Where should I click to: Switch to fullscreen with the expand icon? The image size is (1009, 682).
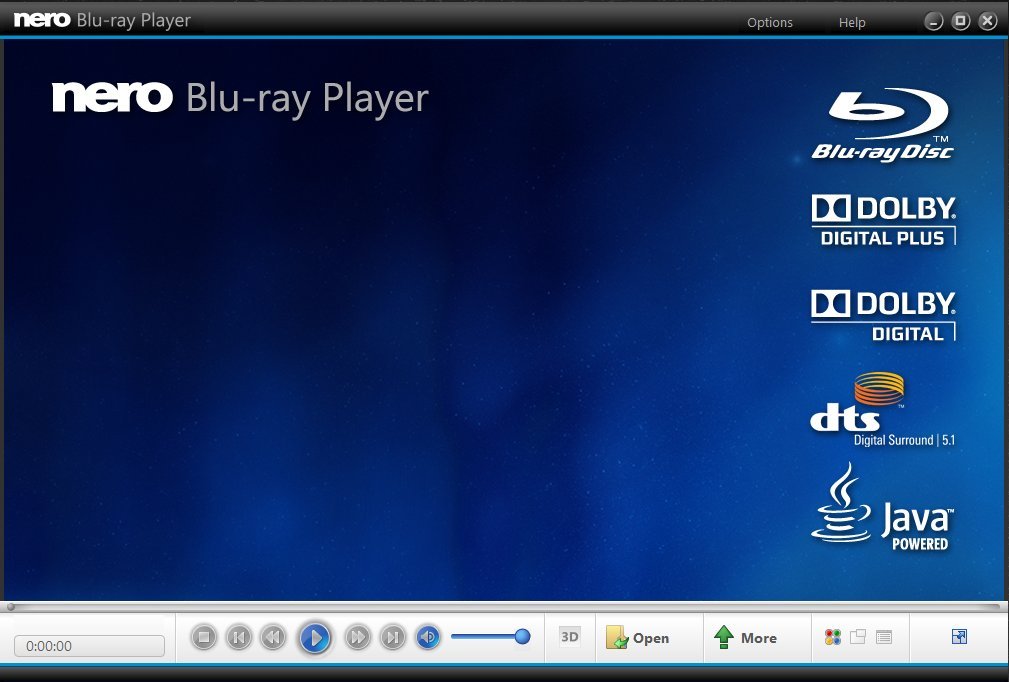tap(959, 637)
